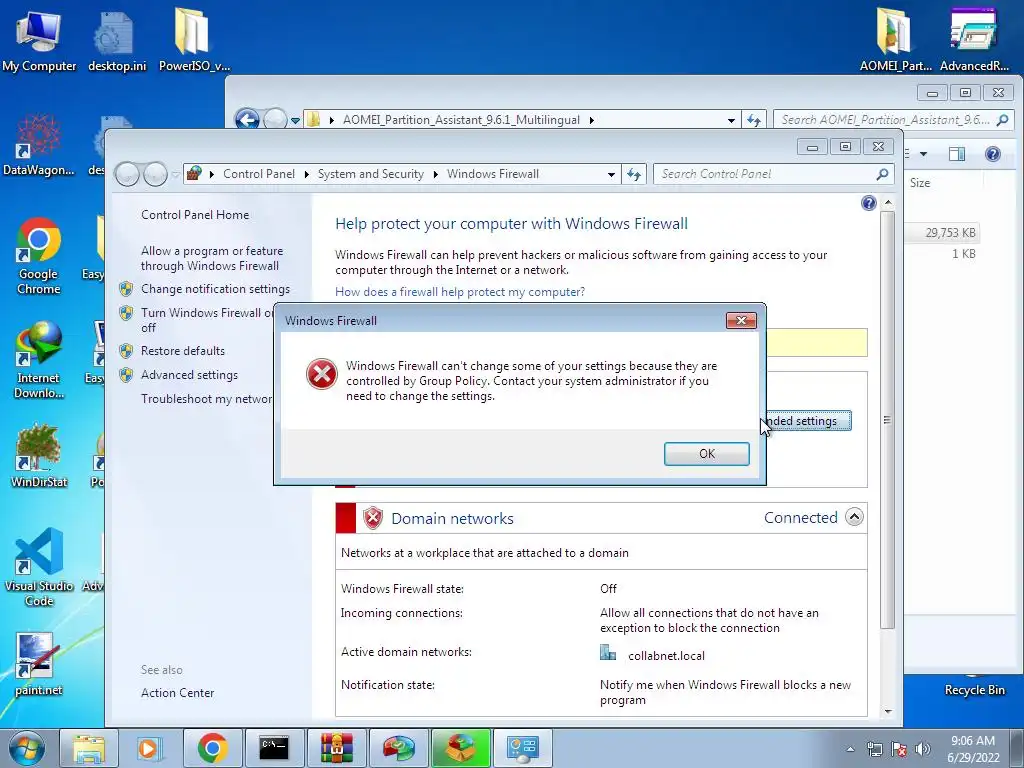
Task: Expand Control Panel breadcrumb arrow
Action: coord(306,174)
